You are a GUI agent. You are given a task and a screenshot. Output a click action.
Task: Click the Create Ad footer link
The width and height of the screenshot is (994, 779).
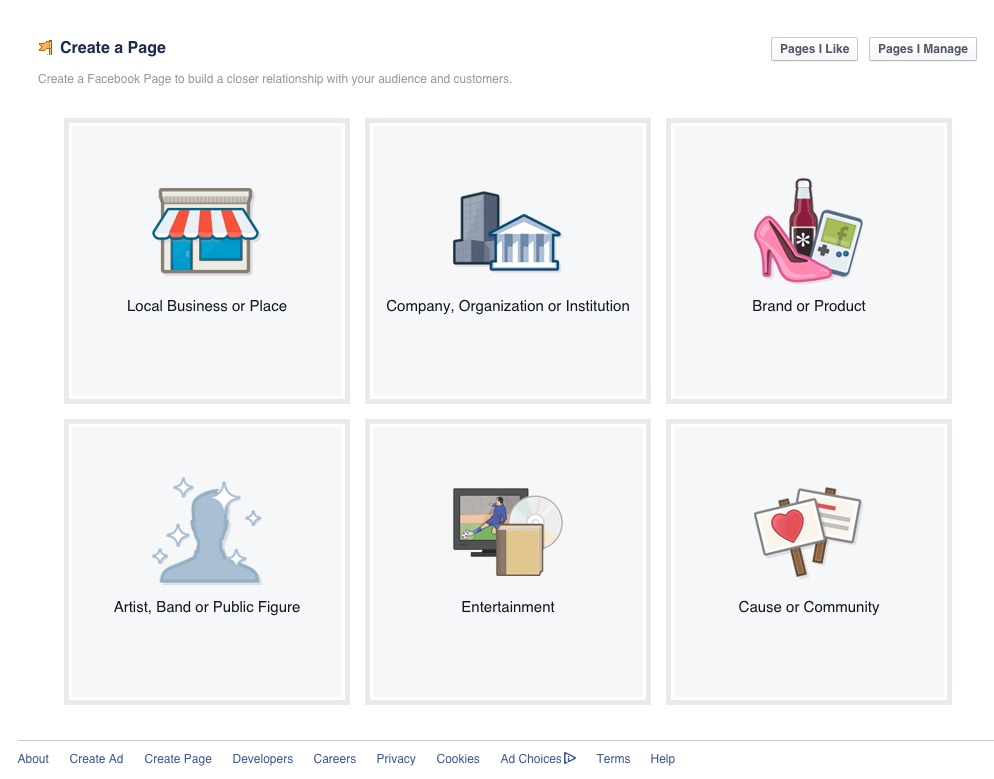click(x=96, y=758)
